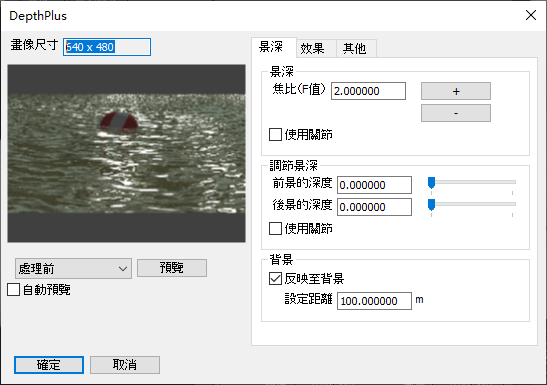Switch to the 景深 tab
This screenshot has width=547, height=385.
(274, 47)
